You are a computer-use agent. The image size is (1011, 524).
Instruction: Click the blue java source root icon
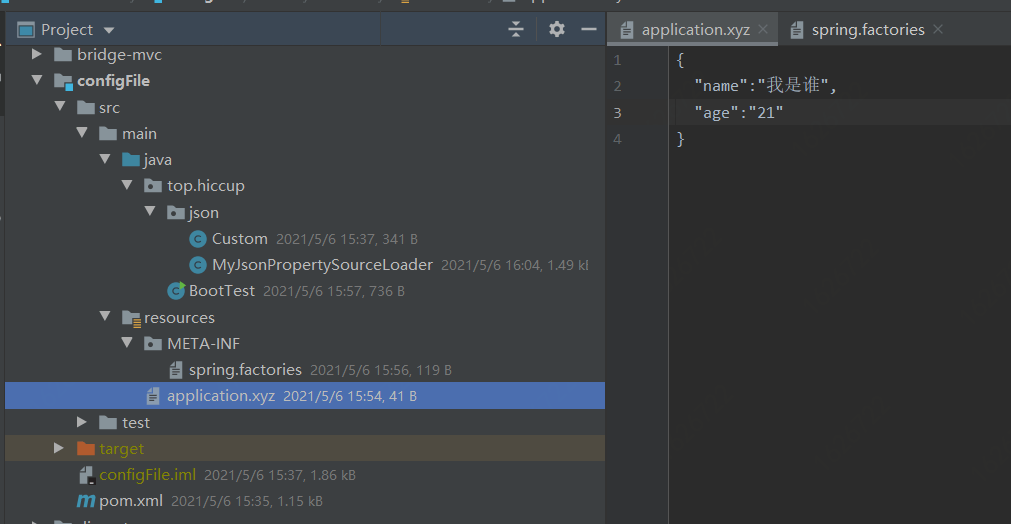point(131,160)
